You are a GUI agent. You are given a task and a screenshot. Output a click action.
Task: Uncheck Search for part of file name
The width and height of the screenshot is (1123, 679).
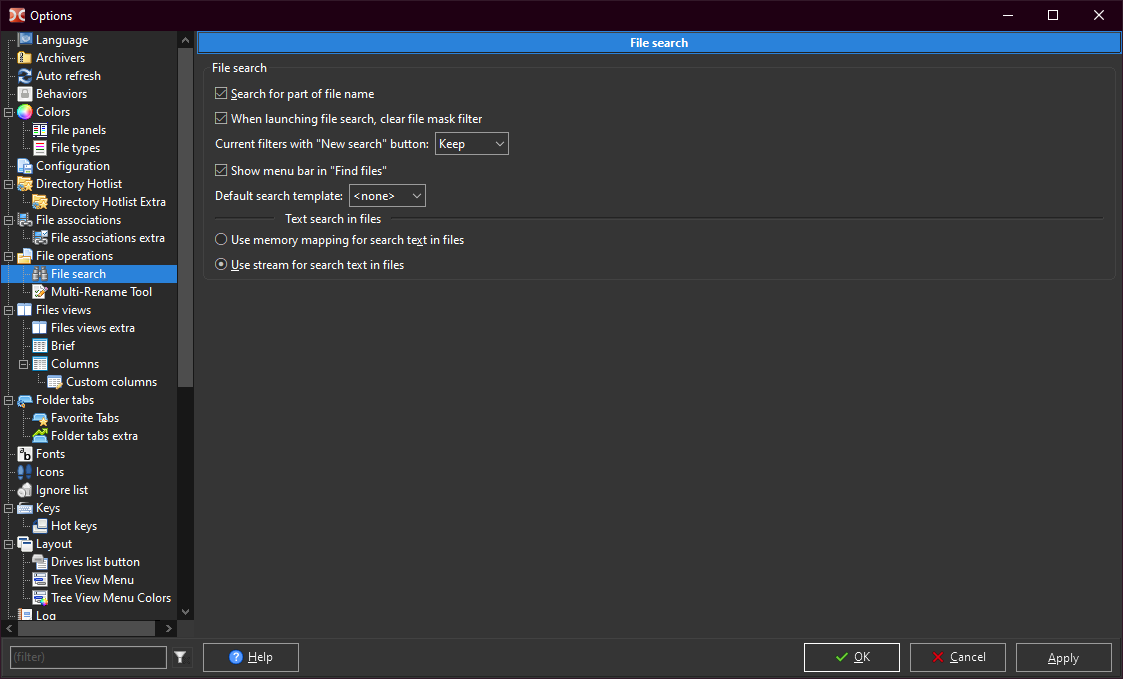pyautogui.click(x=222, y=94)
